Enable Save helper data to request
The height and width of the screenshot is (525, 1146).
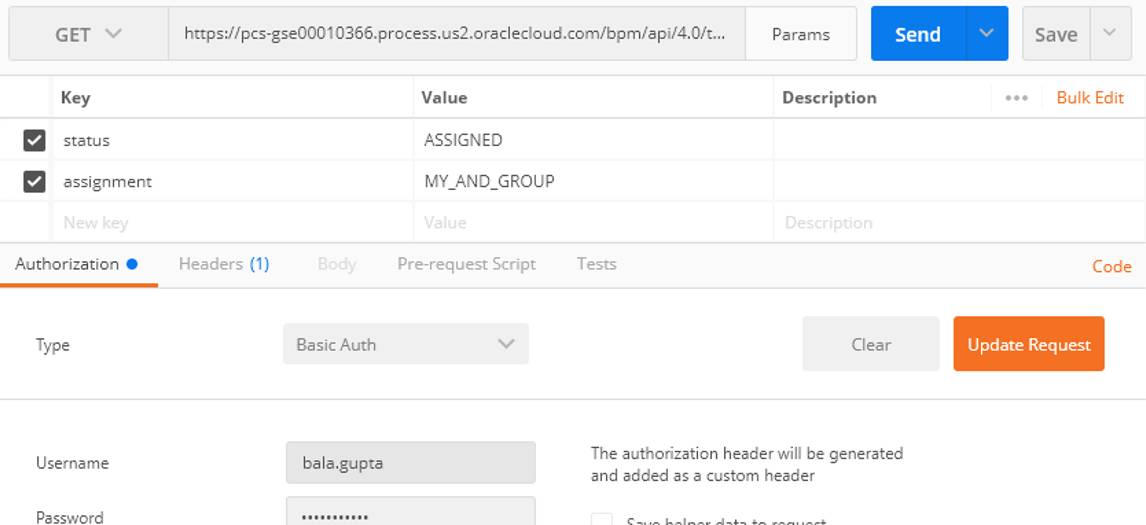click(x=602, y=520)
